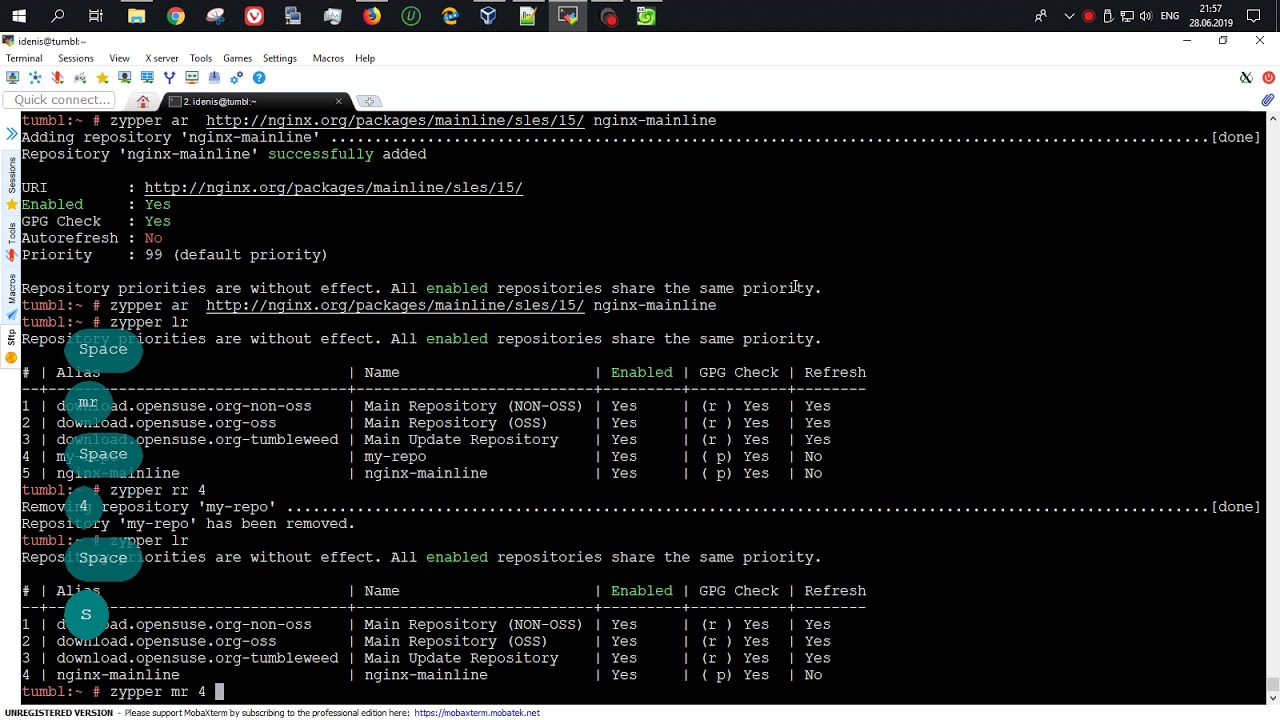
Task: Click the nginx URL in second zypper ar command
Action: pyautogui.click(x=395, y=306)
